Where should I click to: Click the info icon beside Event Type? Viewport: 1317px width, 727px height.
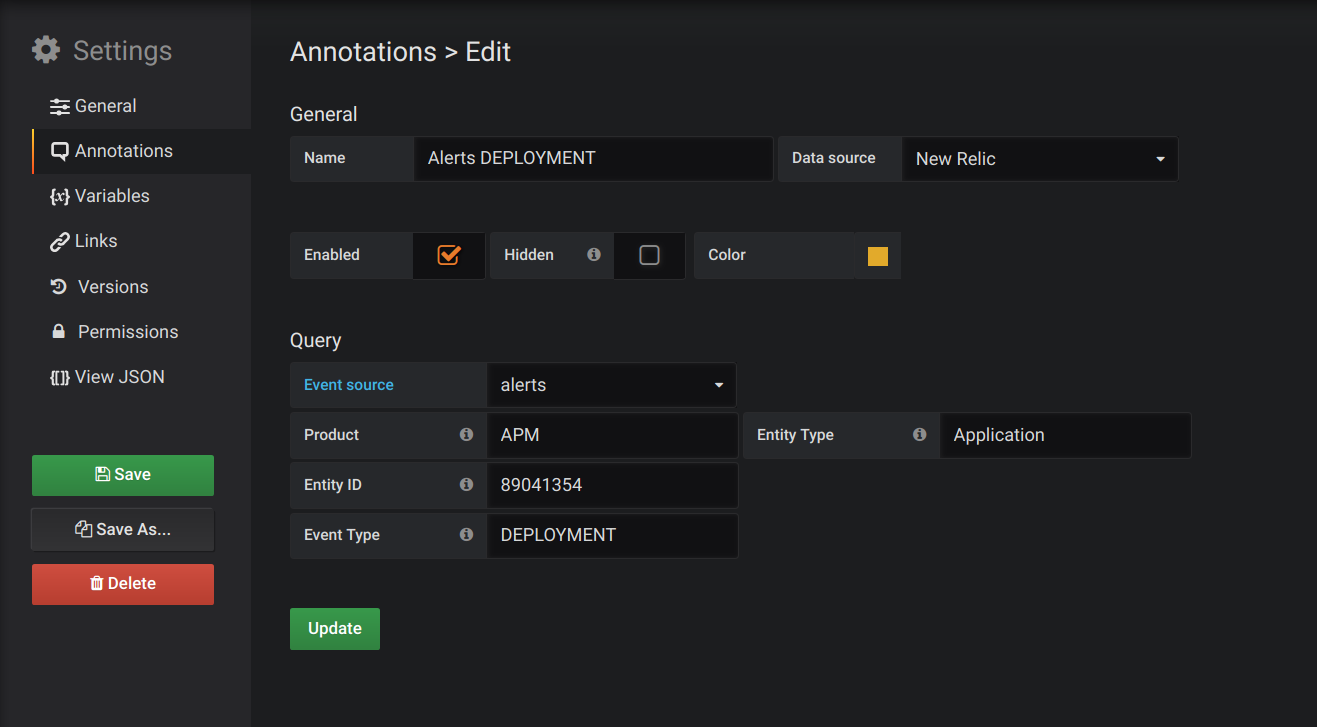466,535
